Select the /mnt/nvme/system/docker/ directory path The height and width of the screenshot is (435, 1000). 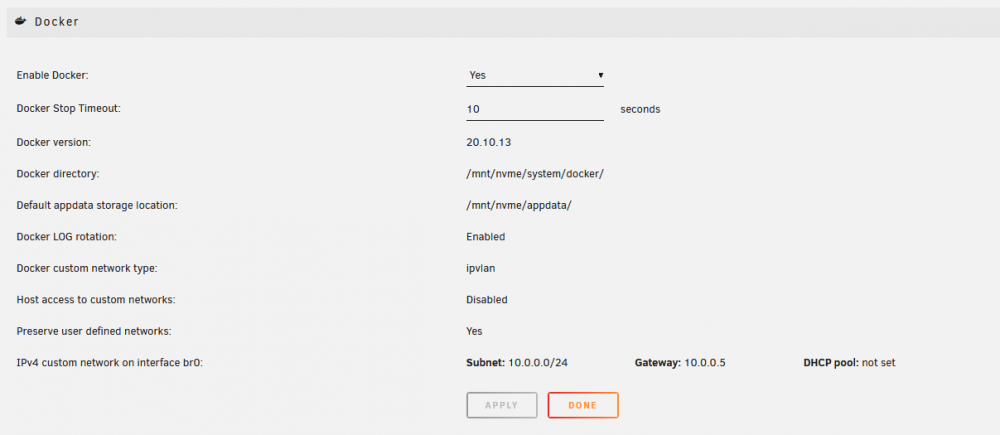(535, 173)
